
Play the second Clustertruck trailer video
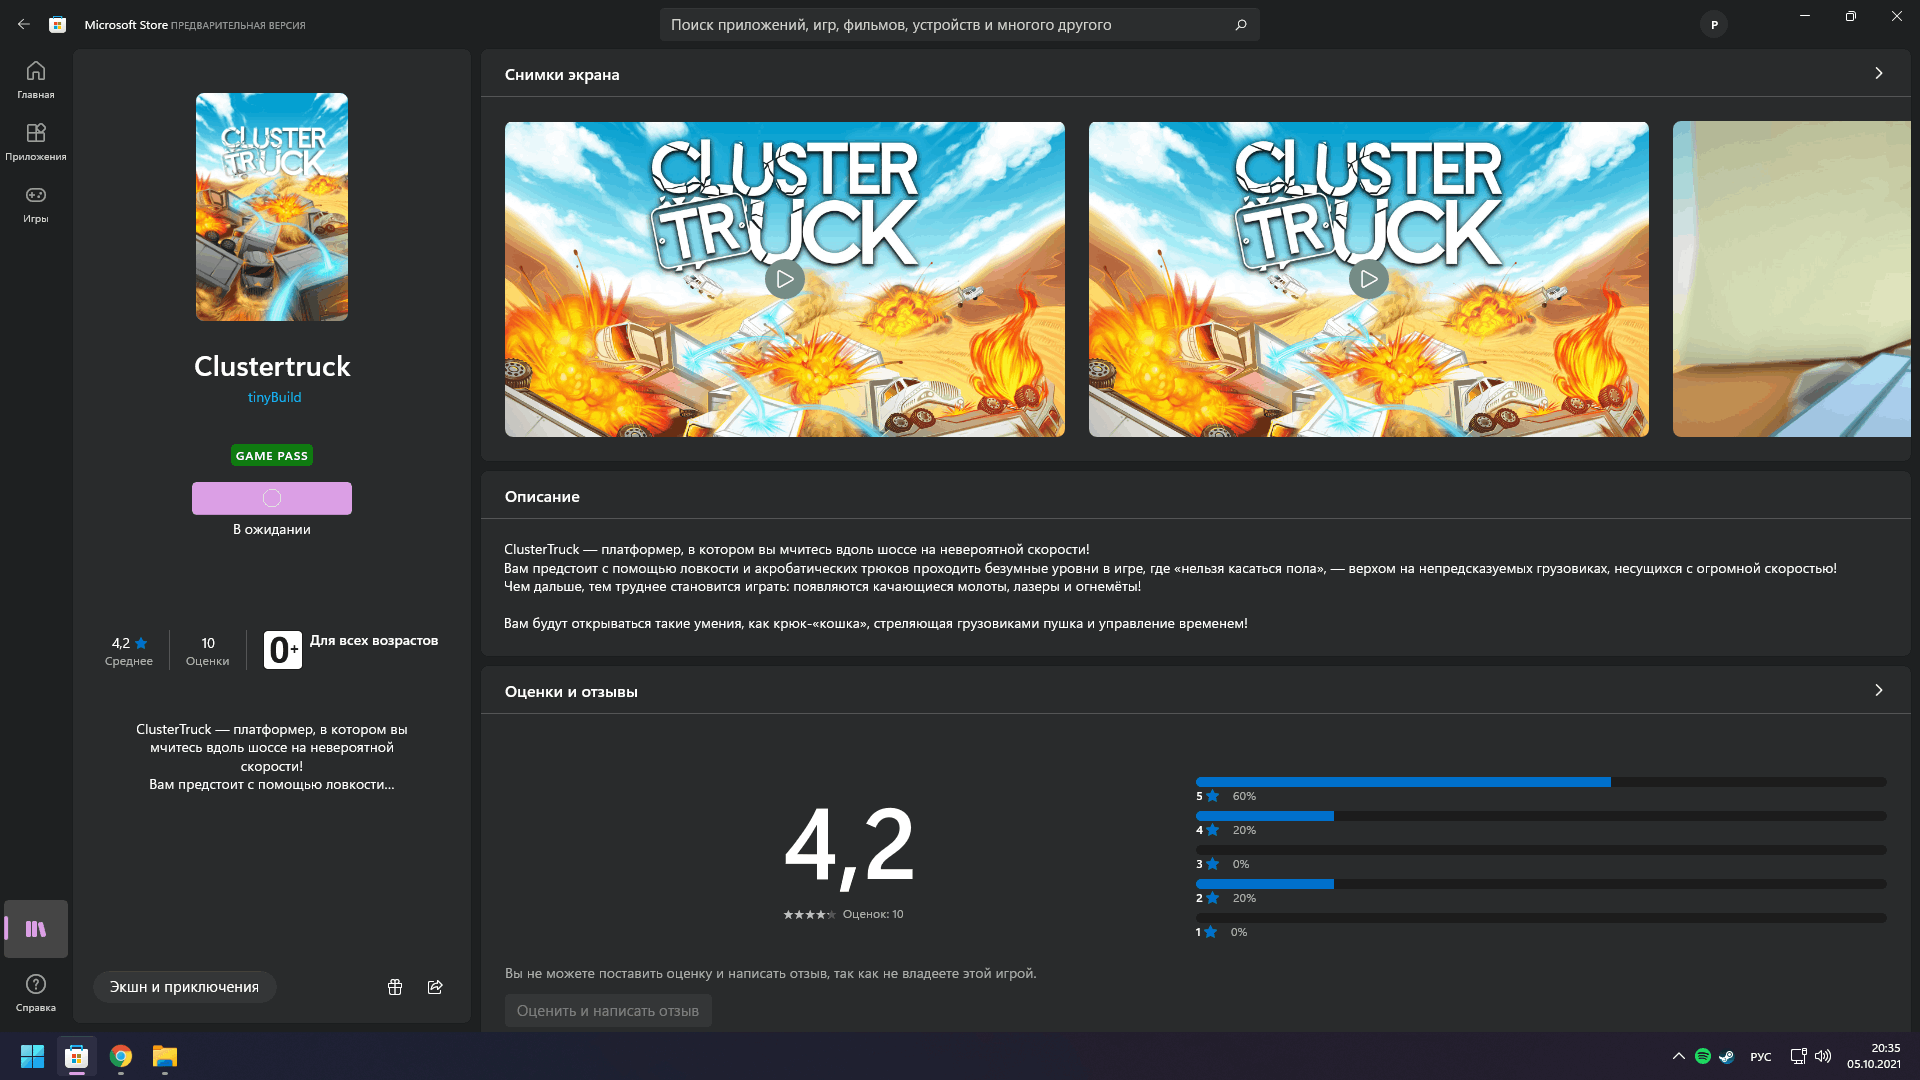tap(1369, 279)
